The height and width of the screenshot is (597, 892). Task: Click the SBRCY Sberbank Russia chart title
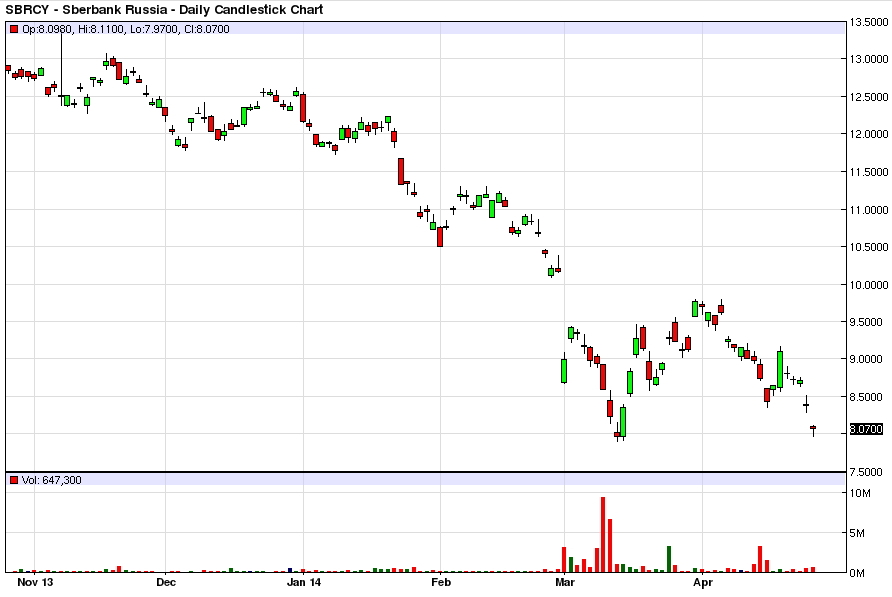164,10
